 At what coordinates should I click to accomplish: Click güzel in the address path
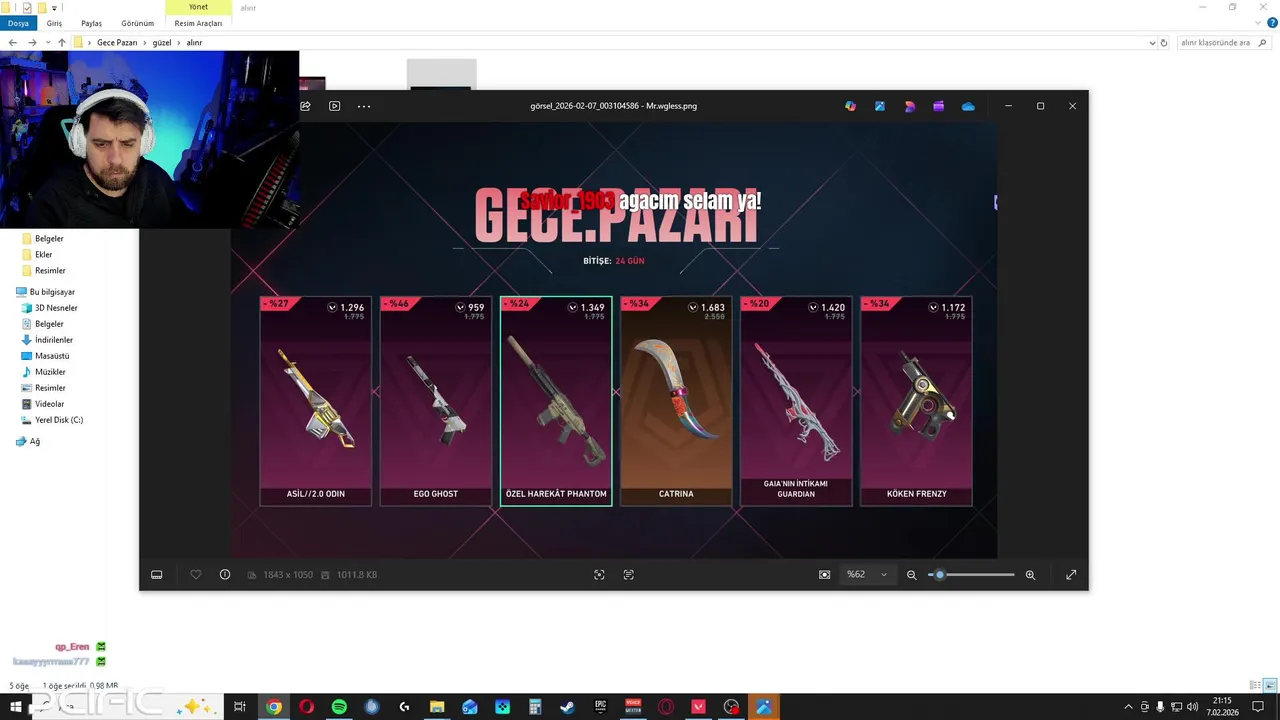[162, 43]
